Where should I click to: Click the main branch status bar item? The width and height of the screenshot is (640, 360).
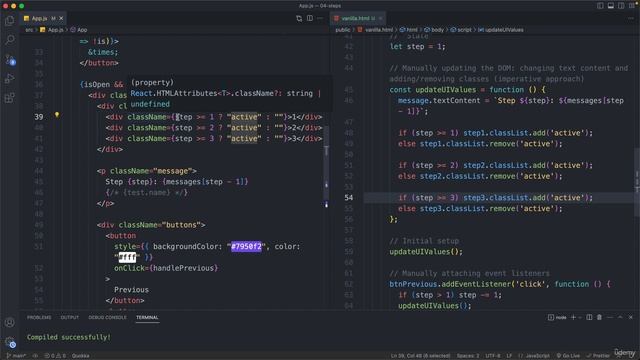[16, 356]
